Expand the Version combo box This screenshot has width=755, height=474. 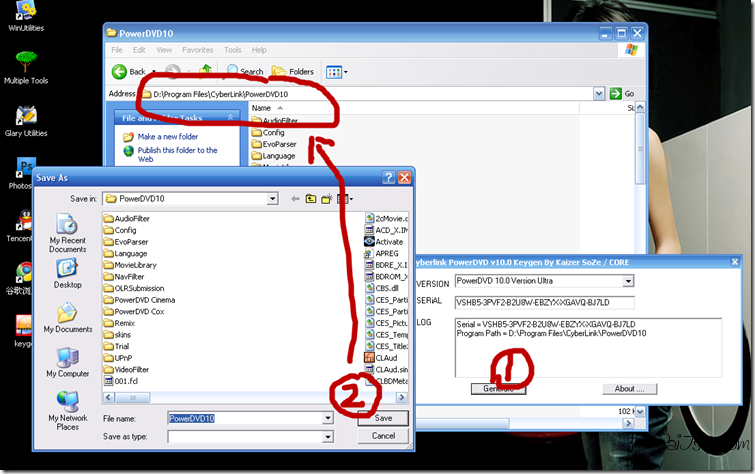pyautogui.click(x=627, y=281)
